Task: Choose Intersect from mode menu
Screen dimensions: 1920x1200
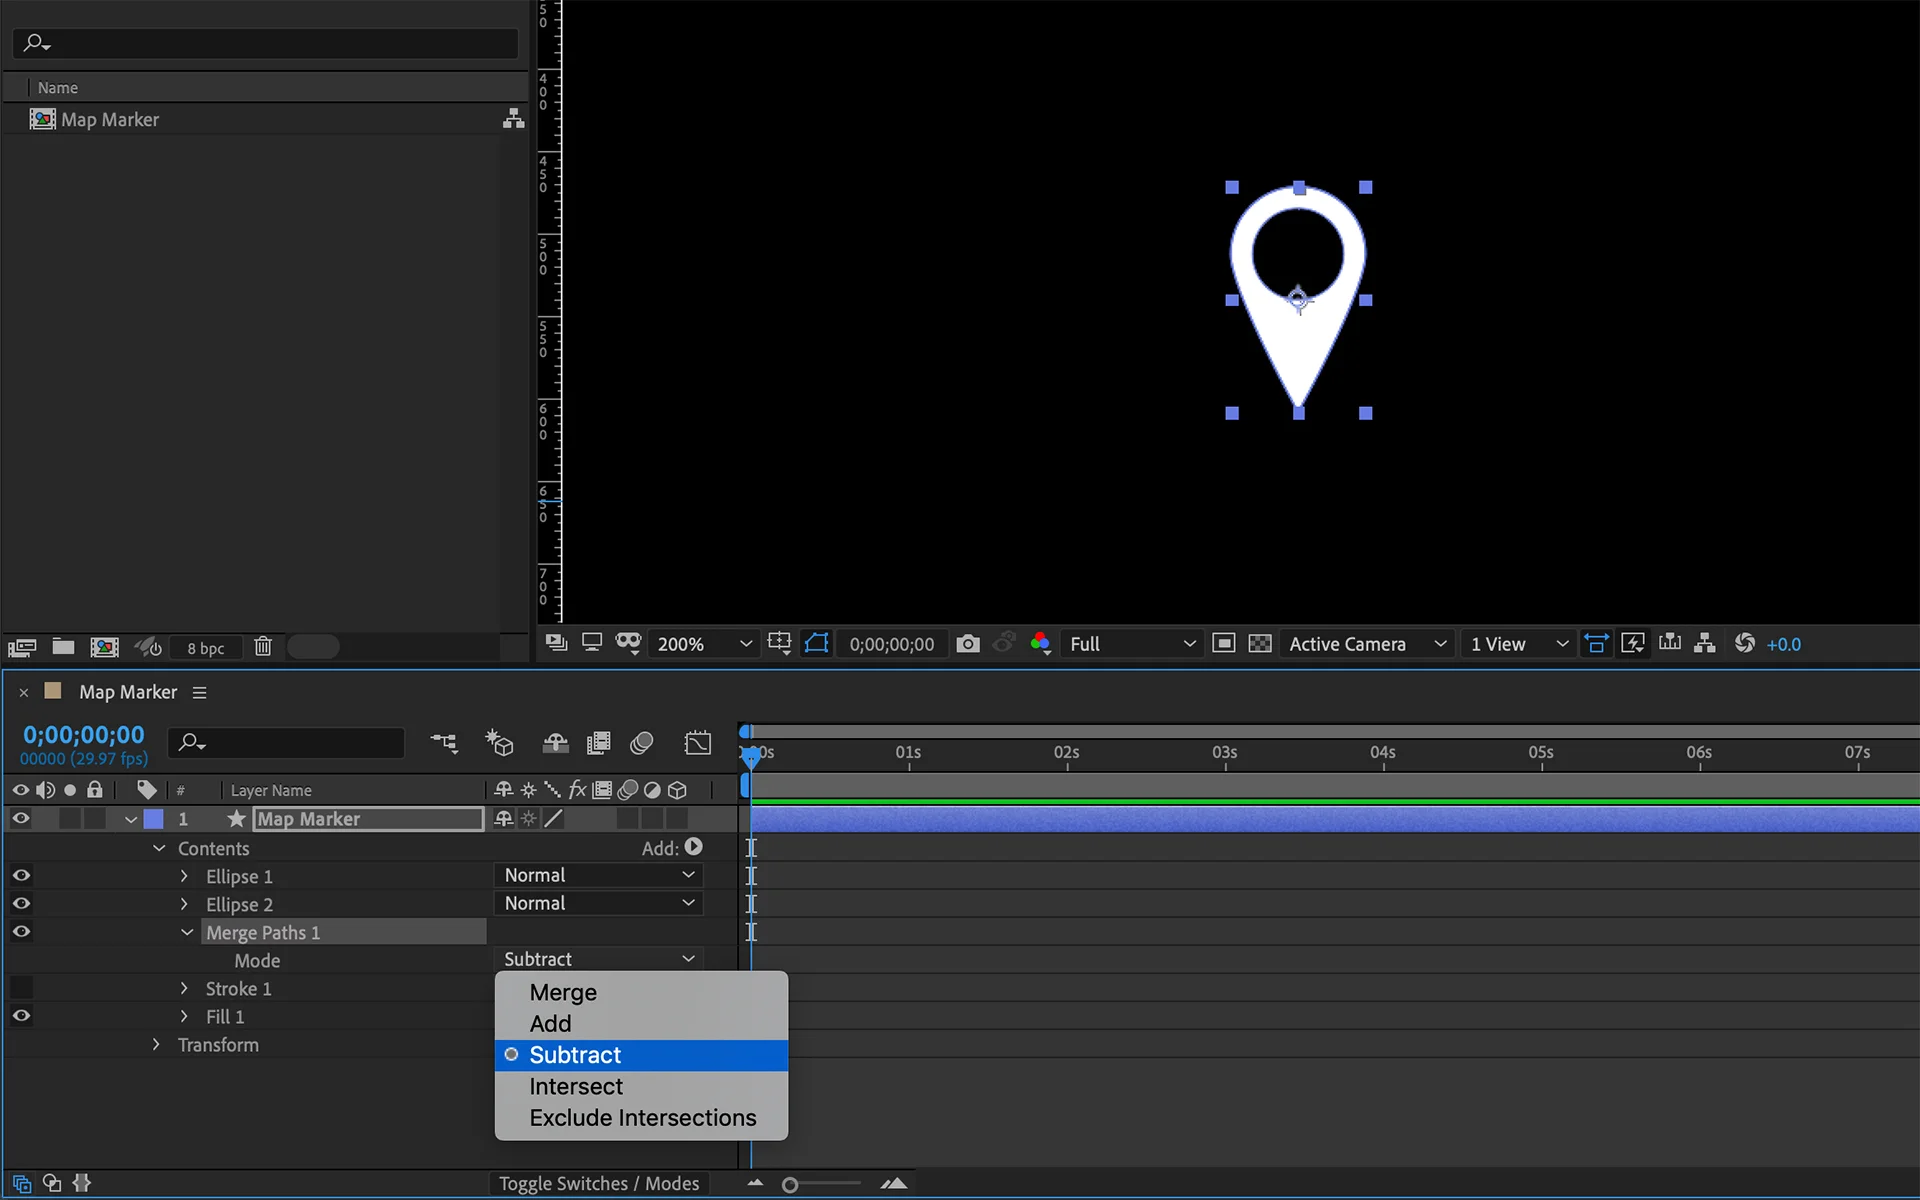Action: click(x=641, y=1087)
